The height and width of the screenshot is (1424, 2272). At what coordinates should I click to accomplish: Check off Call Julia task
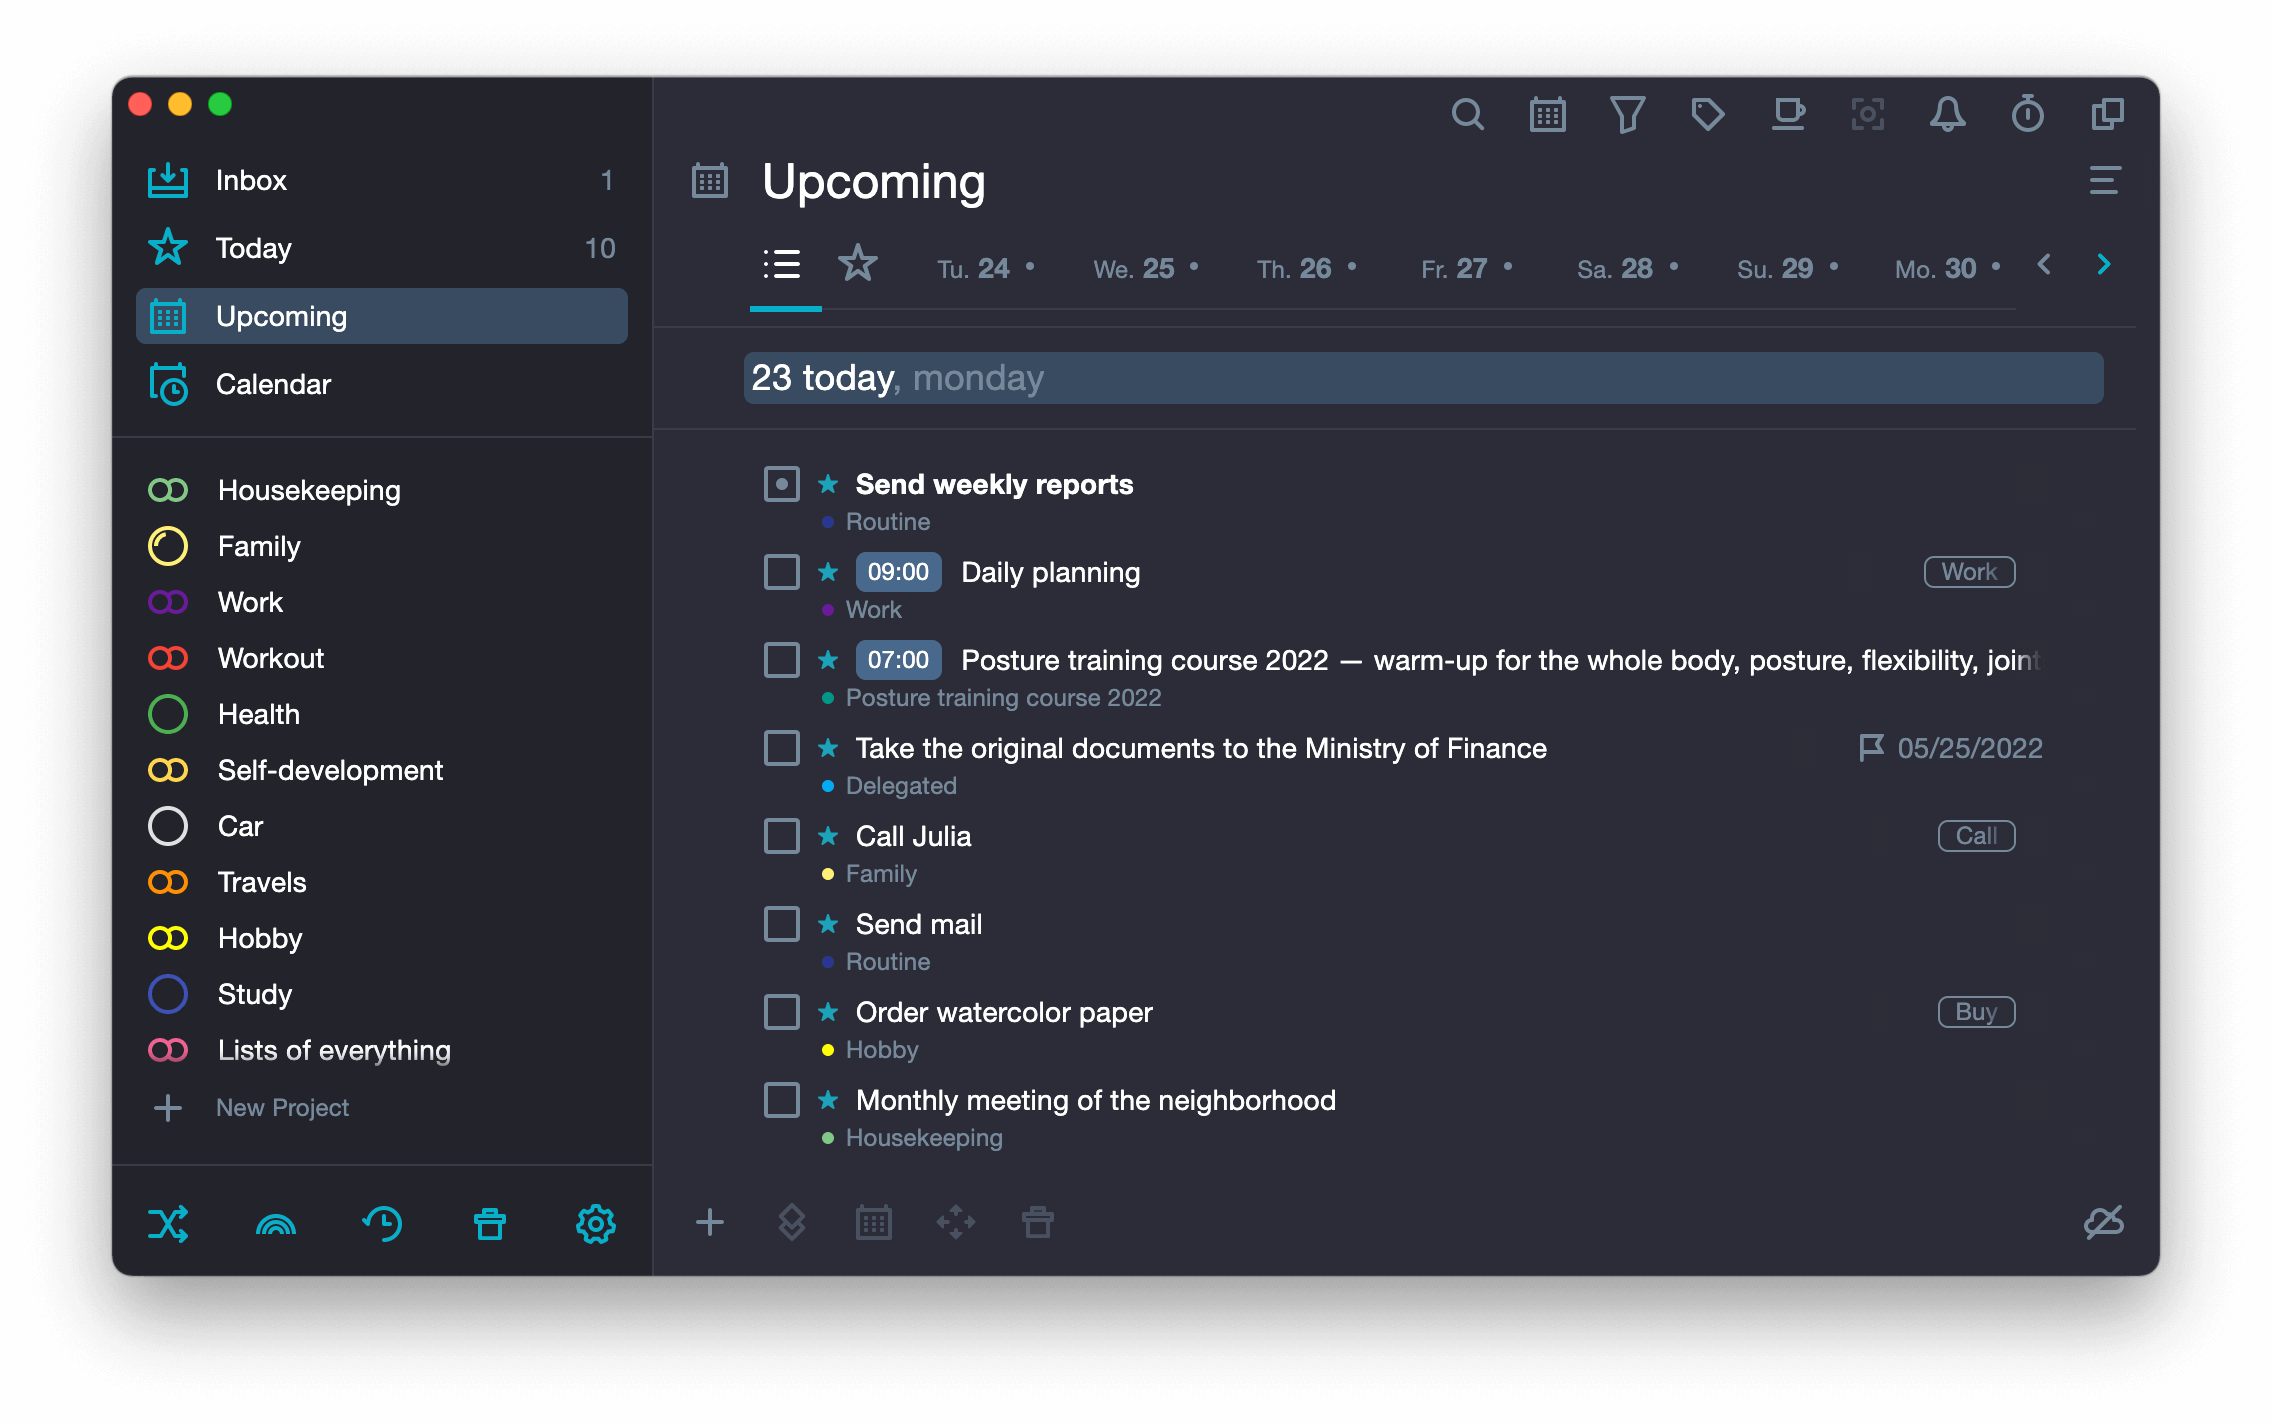[781, 836]
